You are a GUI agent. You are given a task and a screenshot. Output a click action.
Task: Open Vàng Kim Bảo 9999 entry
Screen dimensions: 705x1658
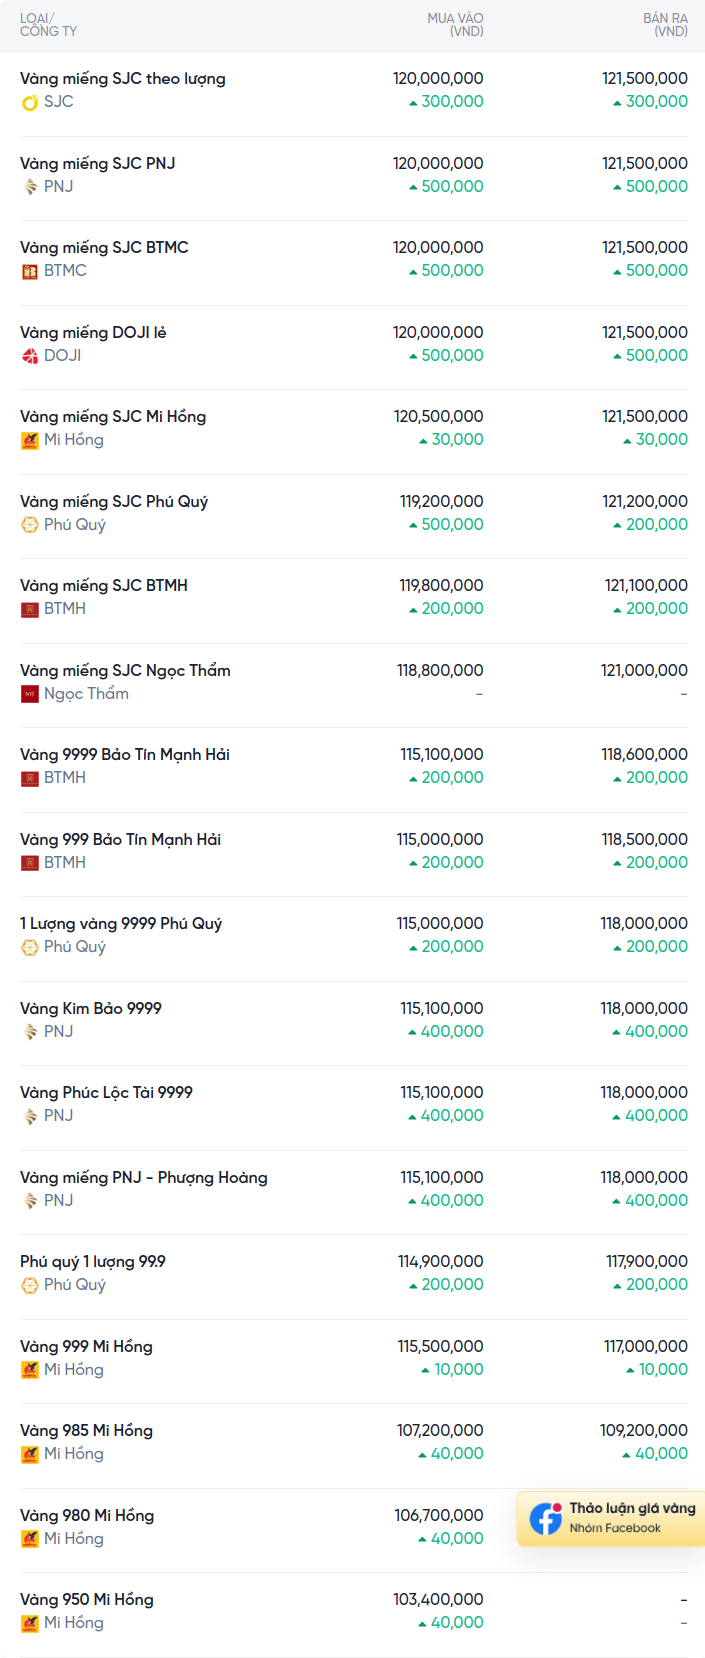pos(91,1008)
